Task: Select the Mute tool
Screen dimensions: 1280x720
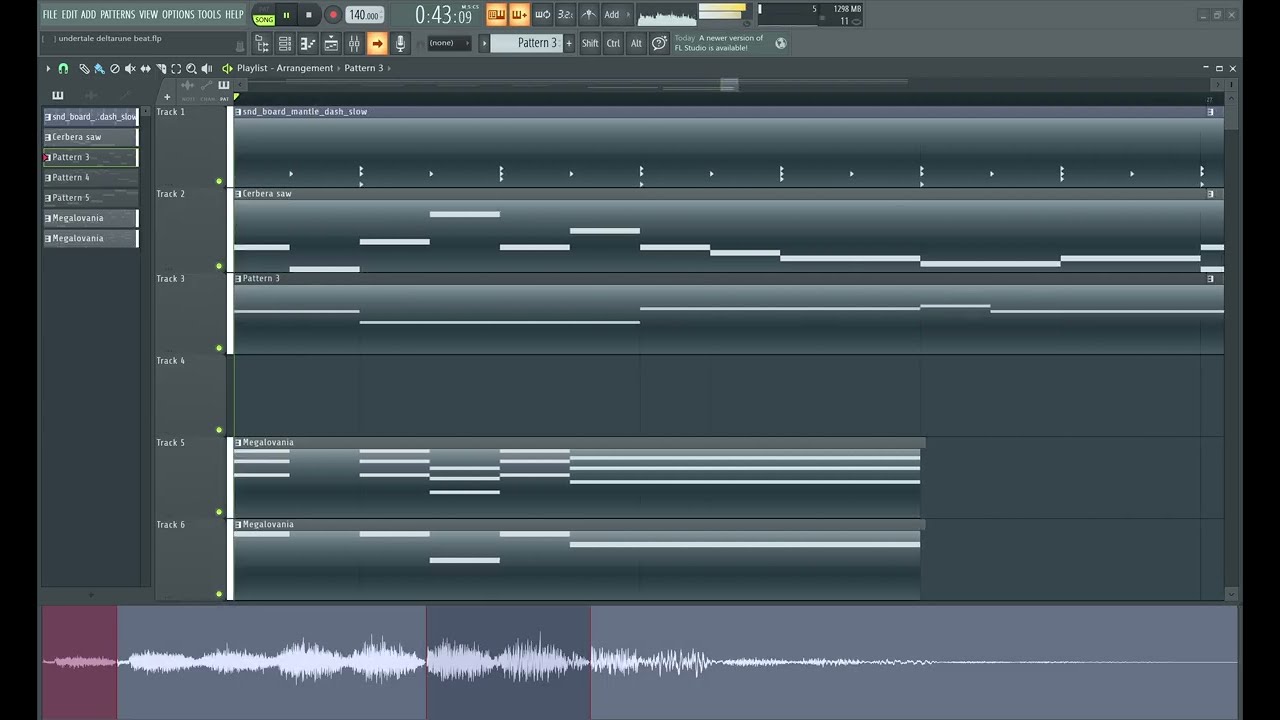Action: [x=130, y=68]
